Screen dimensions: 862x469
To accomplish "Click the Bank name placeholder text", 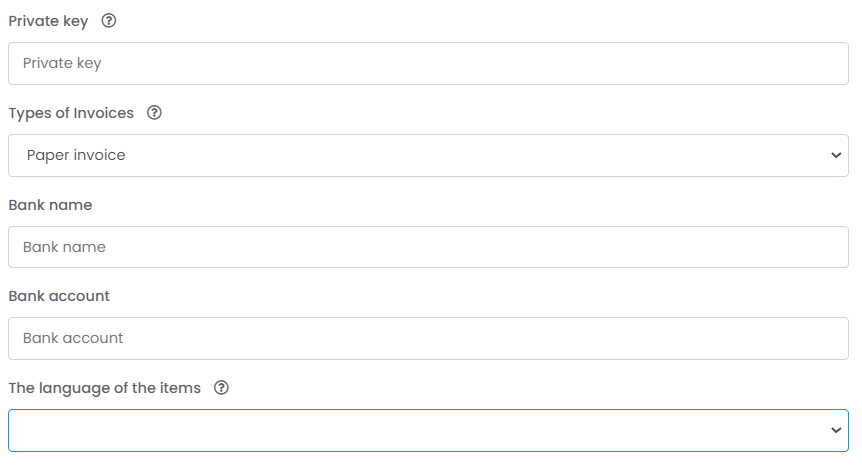I will tap(64, 247).
